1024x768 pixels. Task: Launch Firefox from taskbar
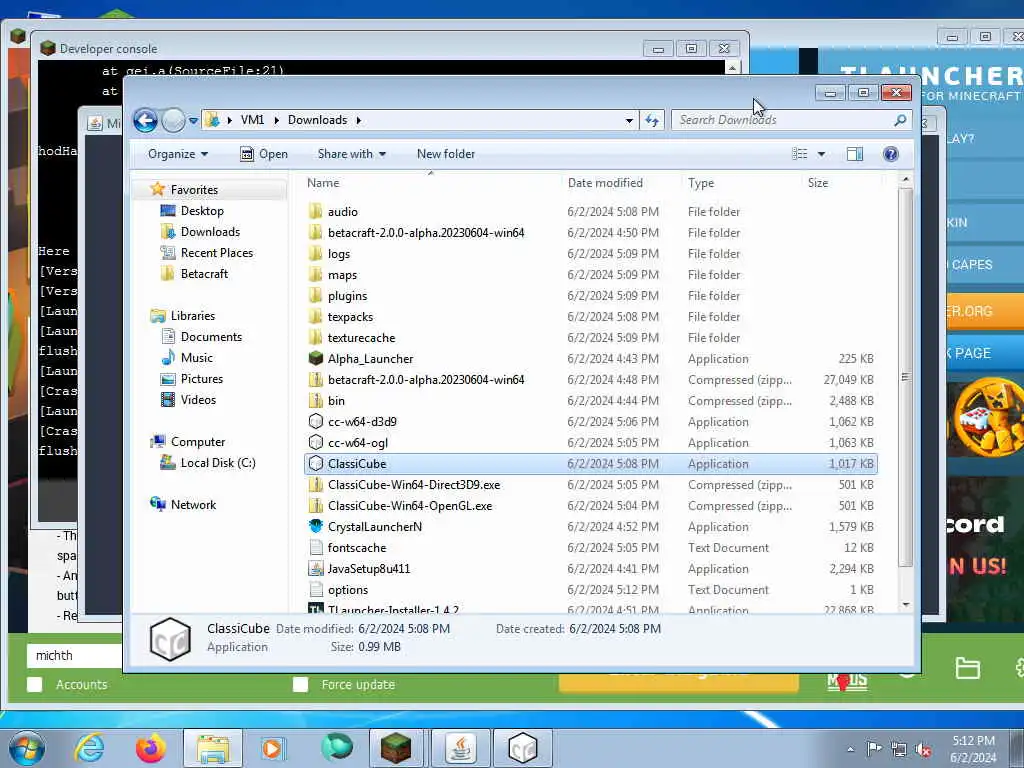coord(150,748)
